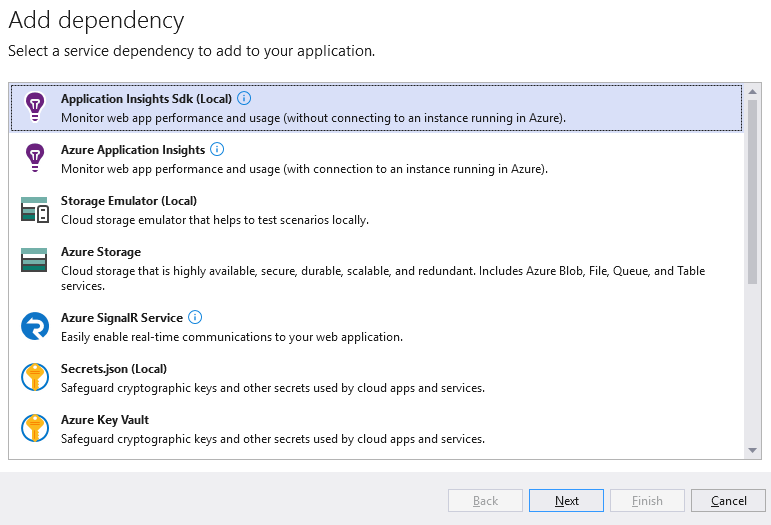Click the dependency list scrollbar thumb
771x525 pixels.
(x=752, y=192)
